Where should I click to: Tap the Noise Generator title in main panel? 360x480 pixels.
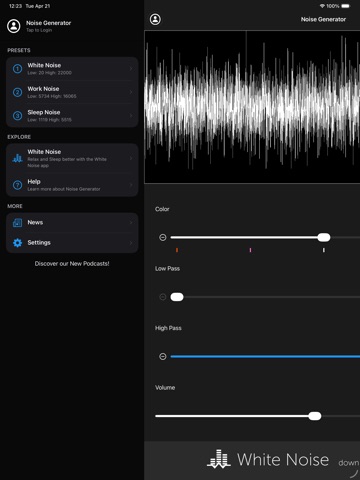click(323, 19)
